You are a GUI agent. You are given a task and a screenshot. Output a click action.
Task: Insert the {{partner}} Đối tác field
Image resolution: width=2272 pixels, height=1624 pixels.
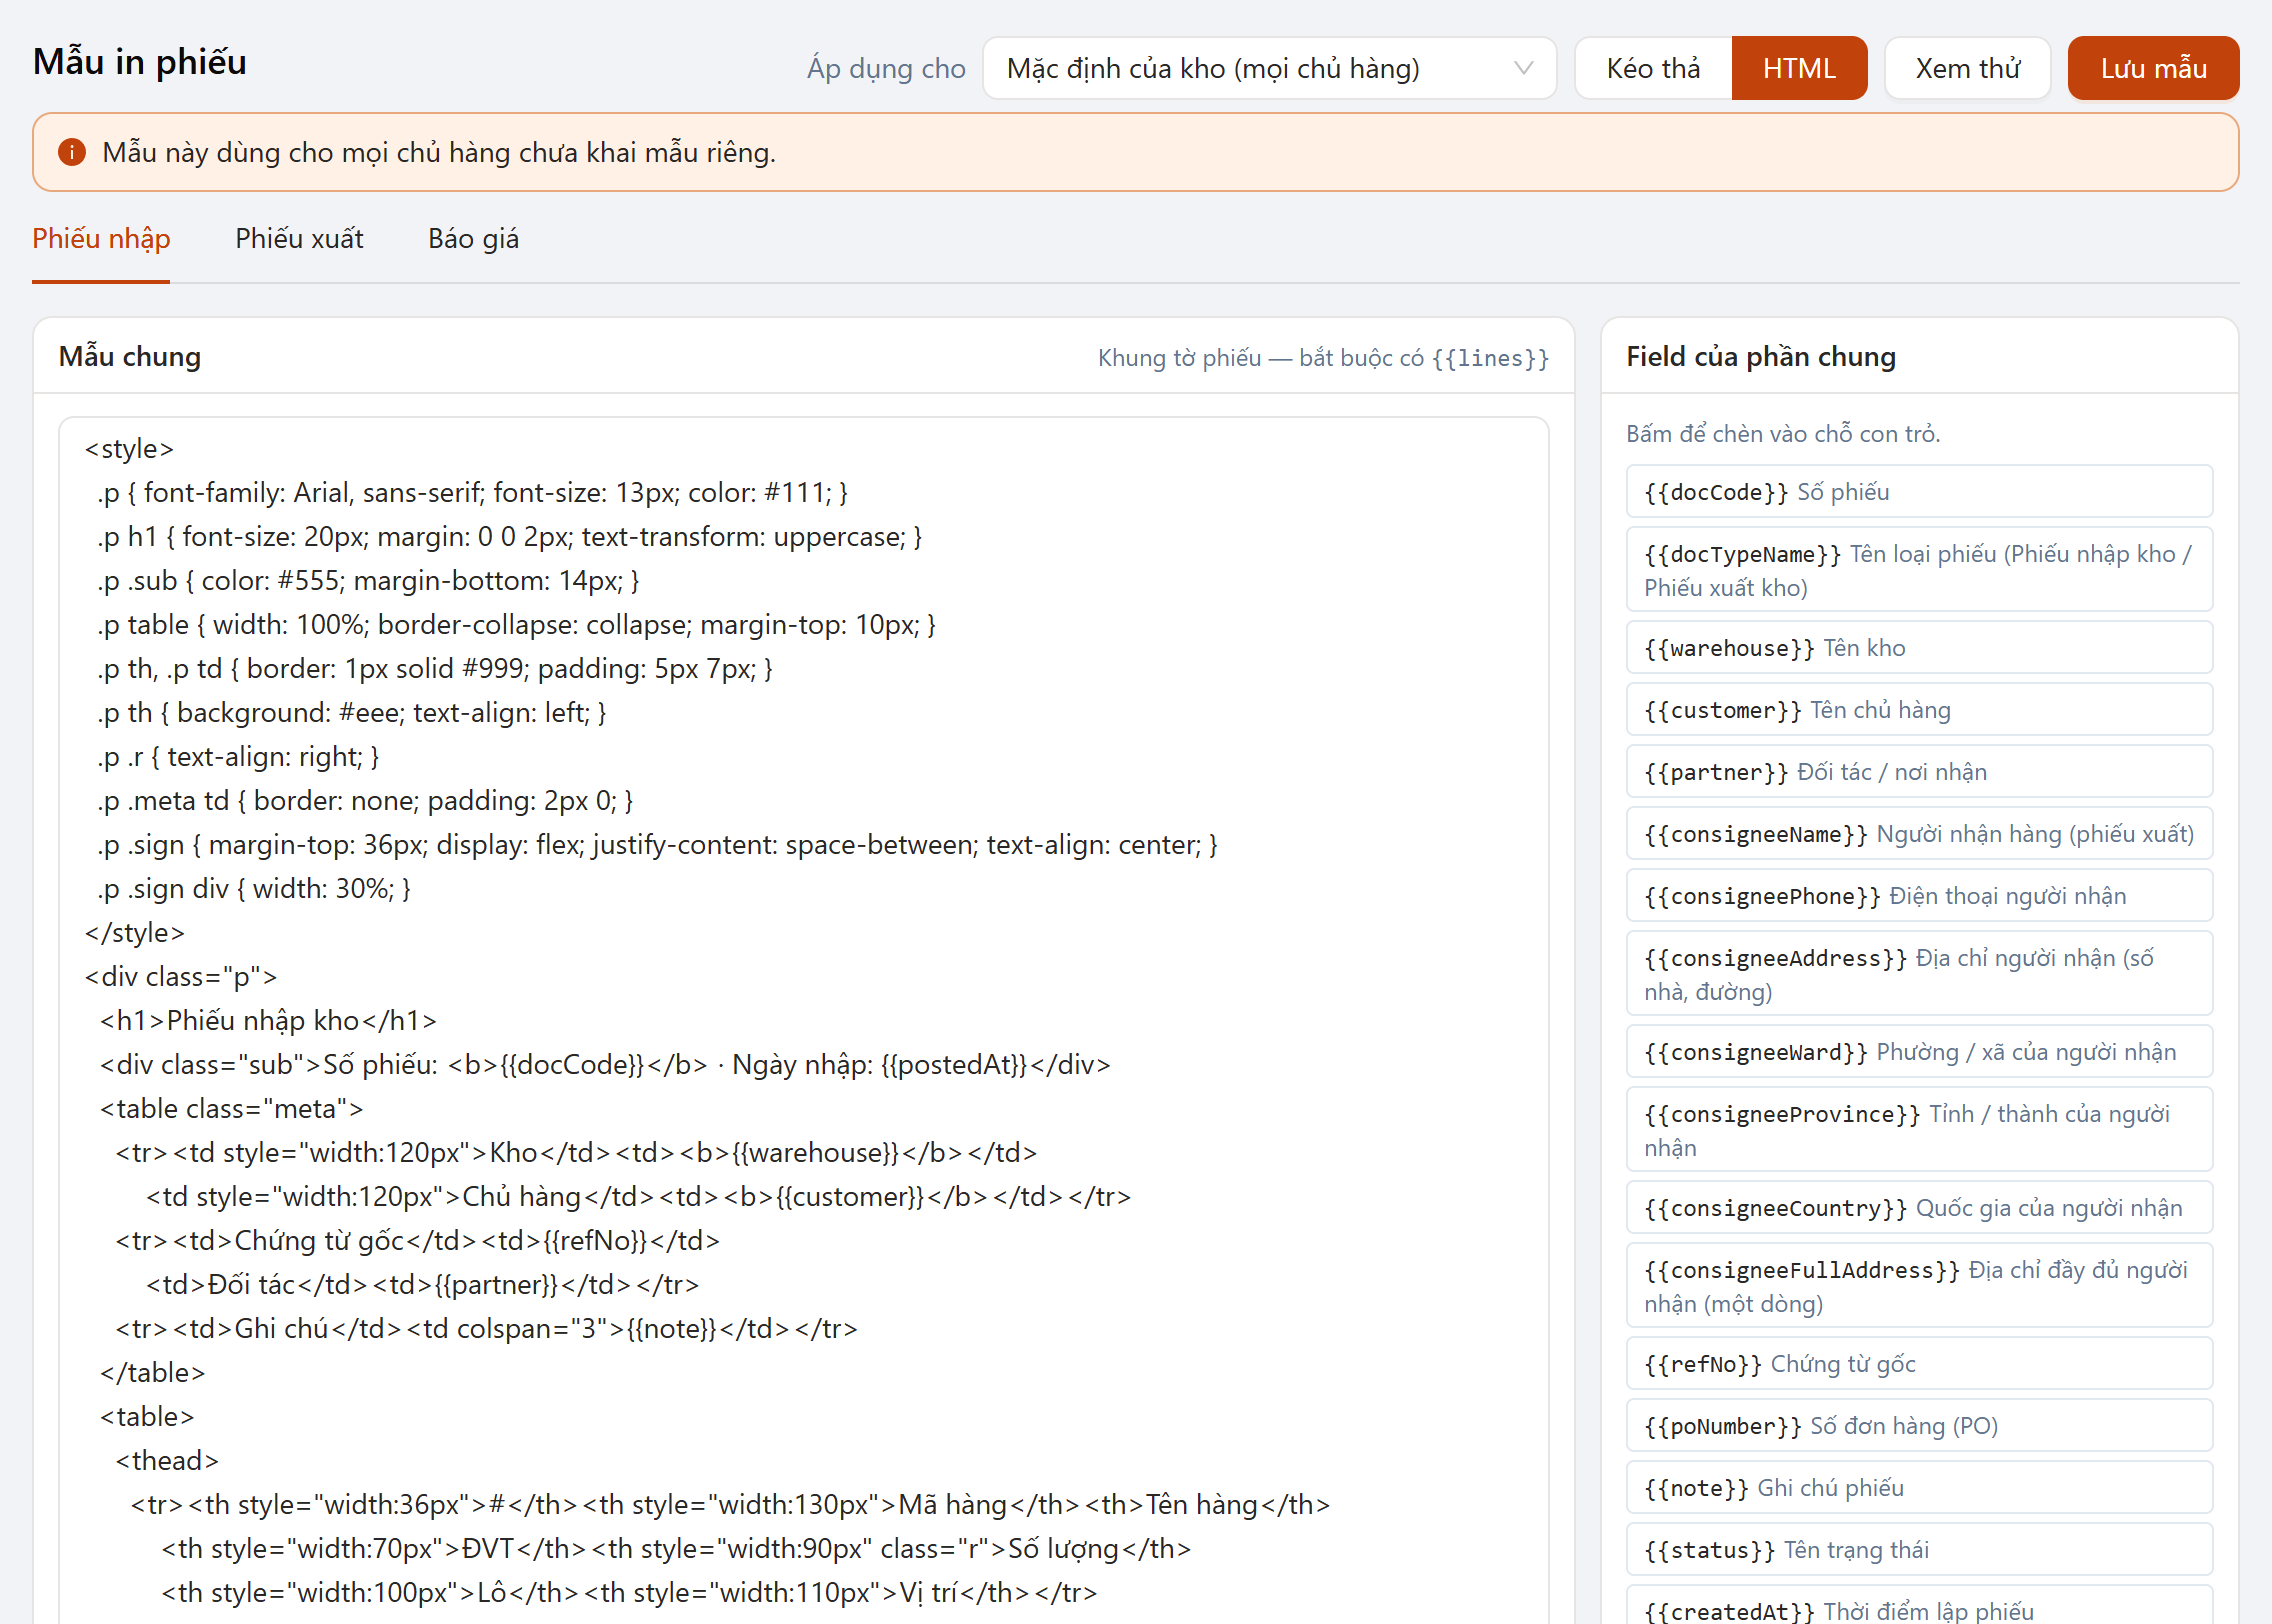(x=1919, y=772)
